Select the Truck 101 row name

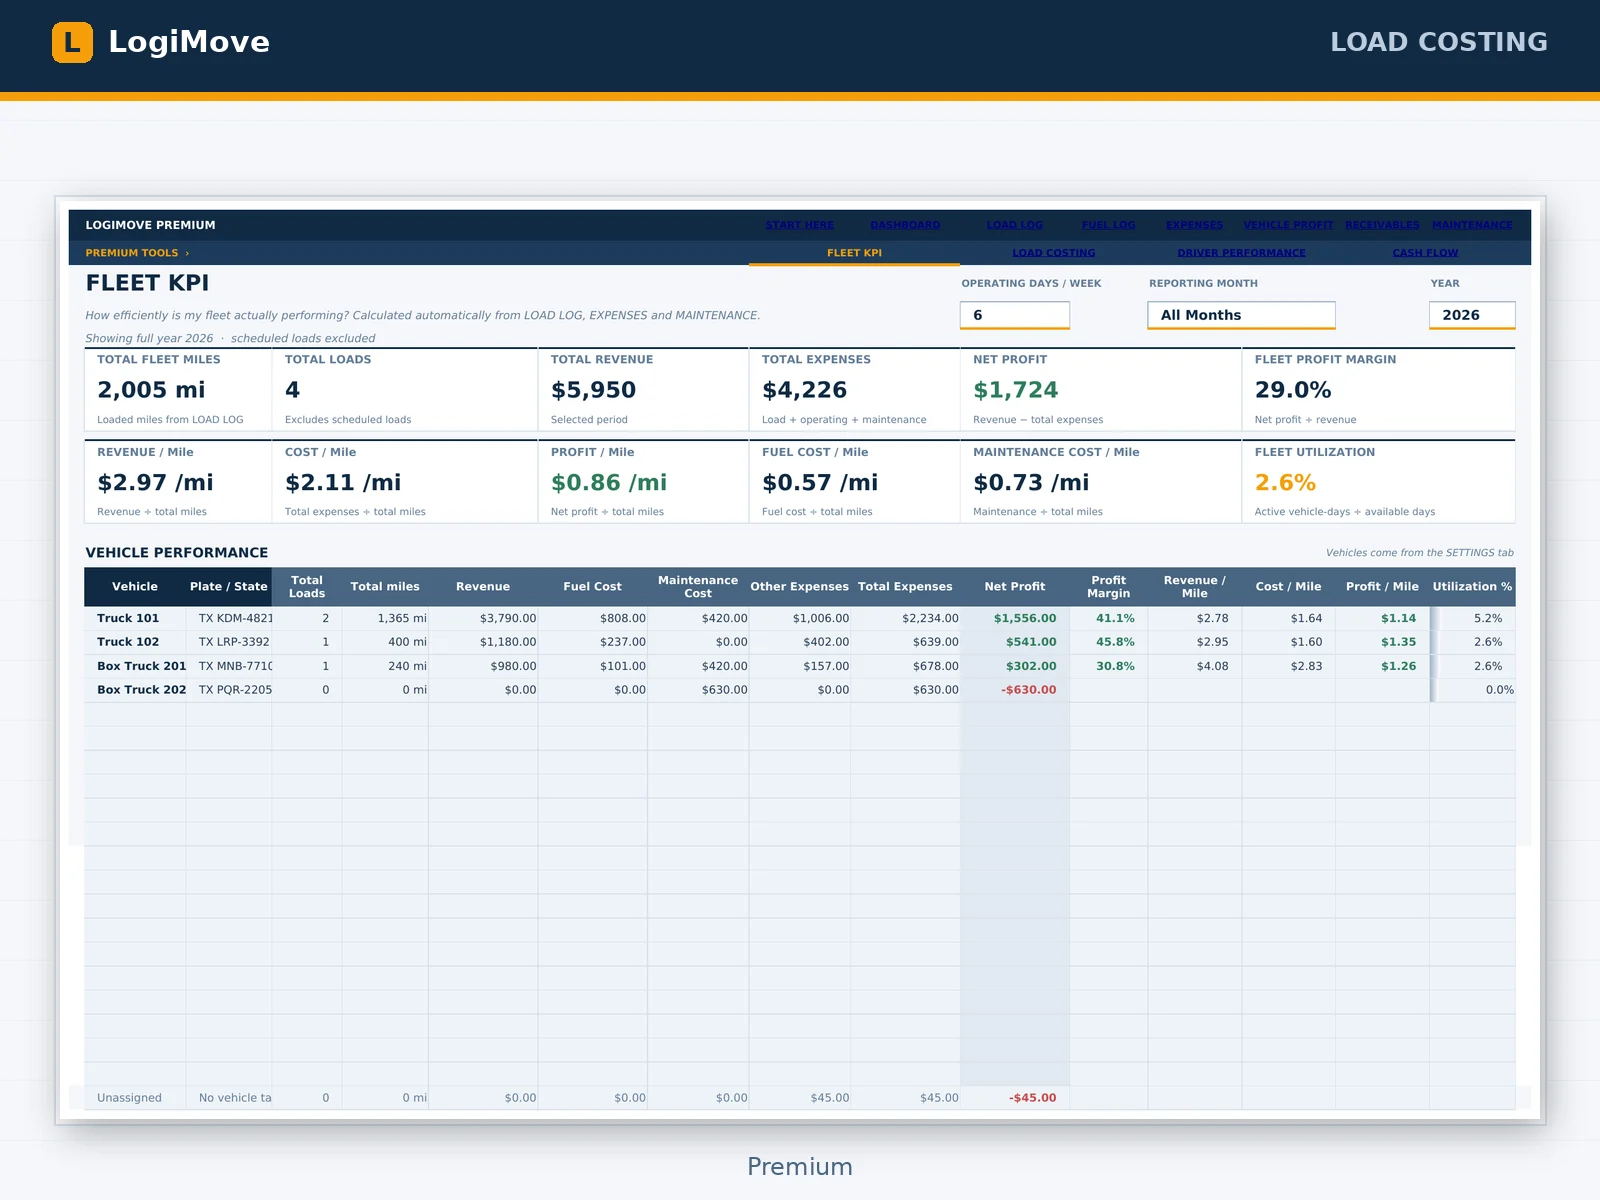tap(128, 618)
